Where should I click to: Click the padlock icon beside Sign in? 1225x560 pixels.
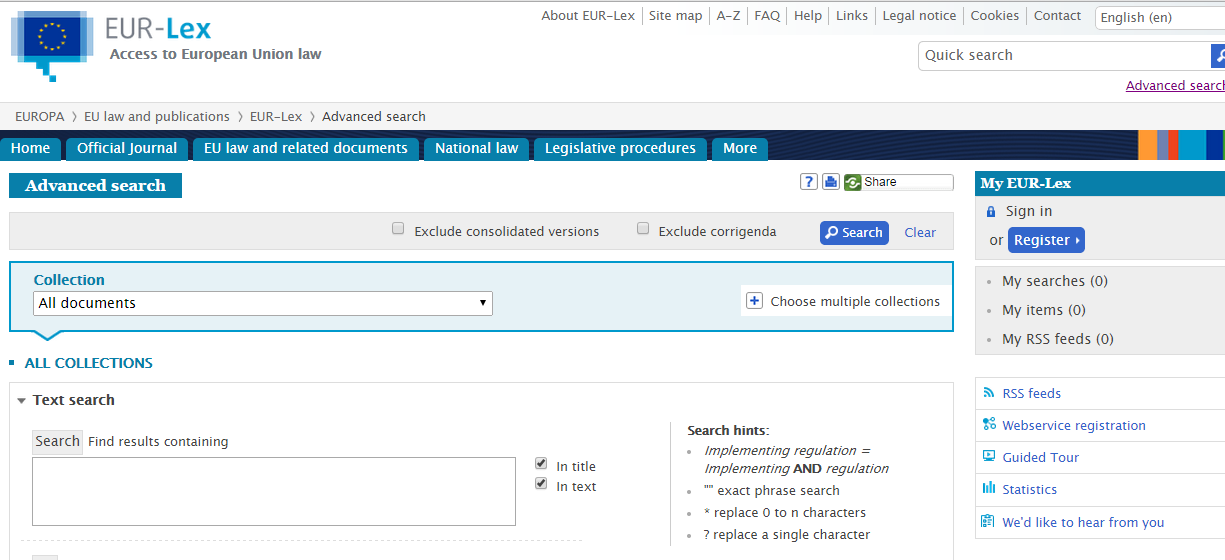tap(991, 212)
